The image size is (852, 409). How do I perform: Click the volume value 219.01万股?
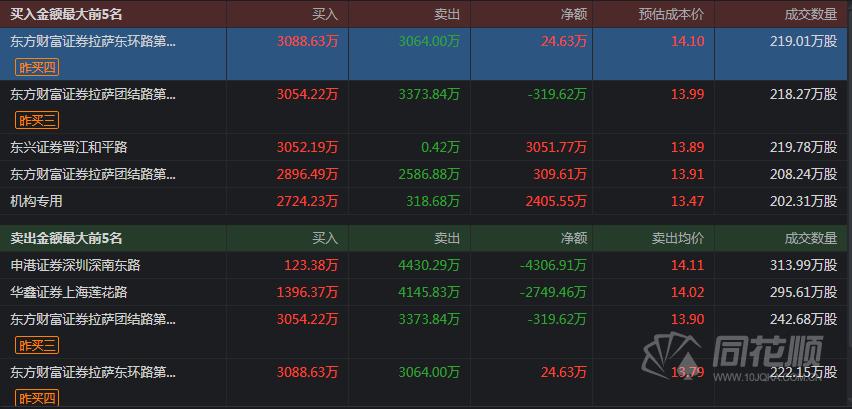804,42
